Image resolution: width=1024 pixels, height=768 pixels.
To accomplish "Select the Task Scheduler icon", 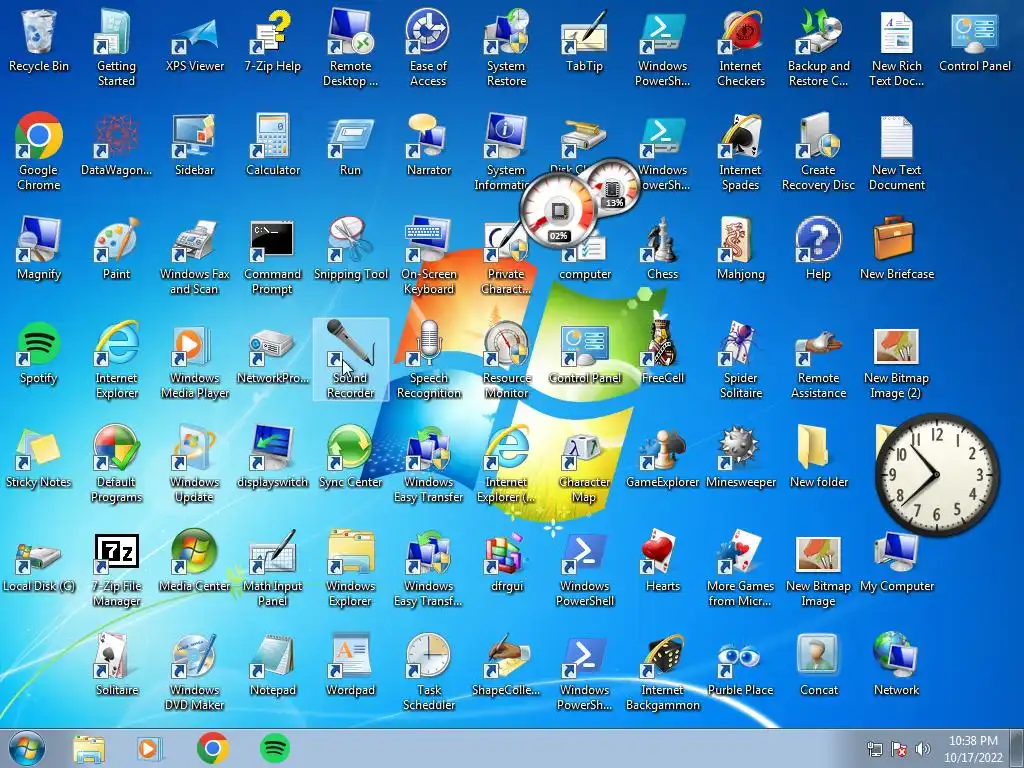I will [x=428, y=656].
